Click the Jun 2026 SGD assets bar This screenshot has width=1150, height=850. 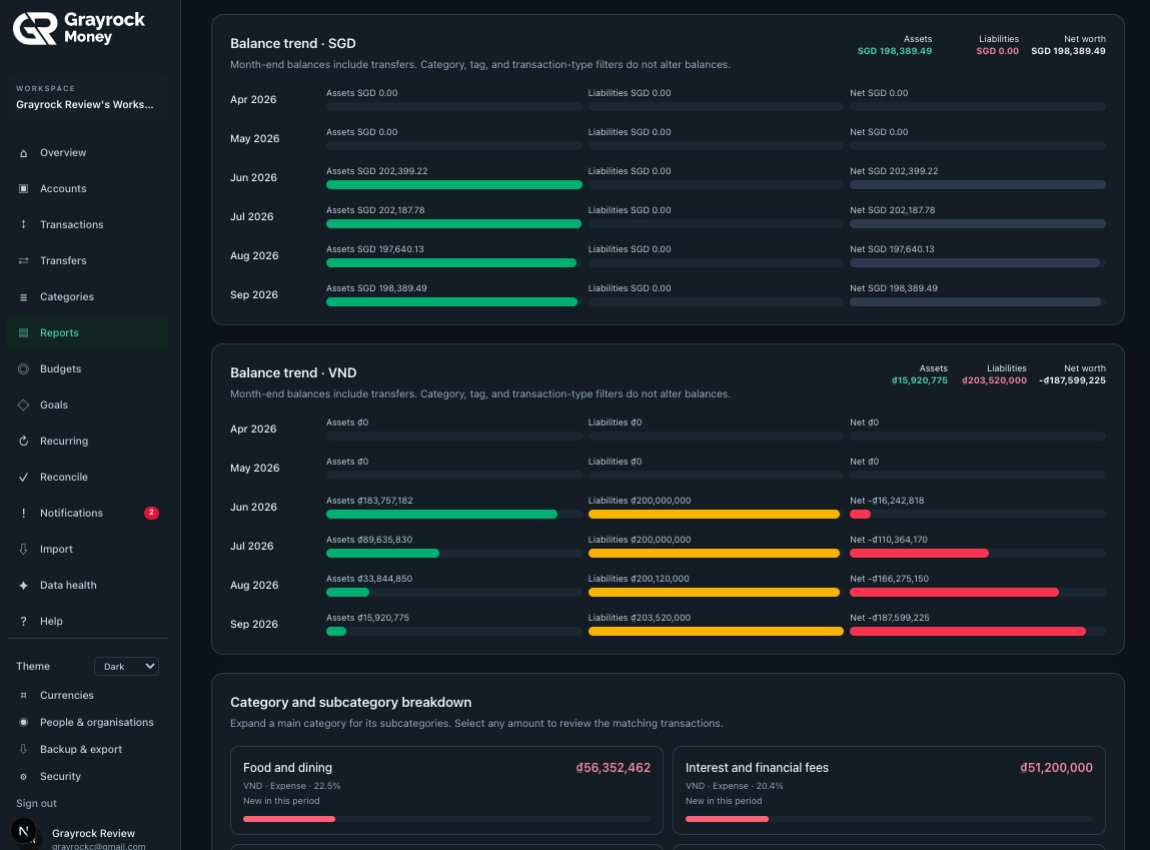point(454,185)
